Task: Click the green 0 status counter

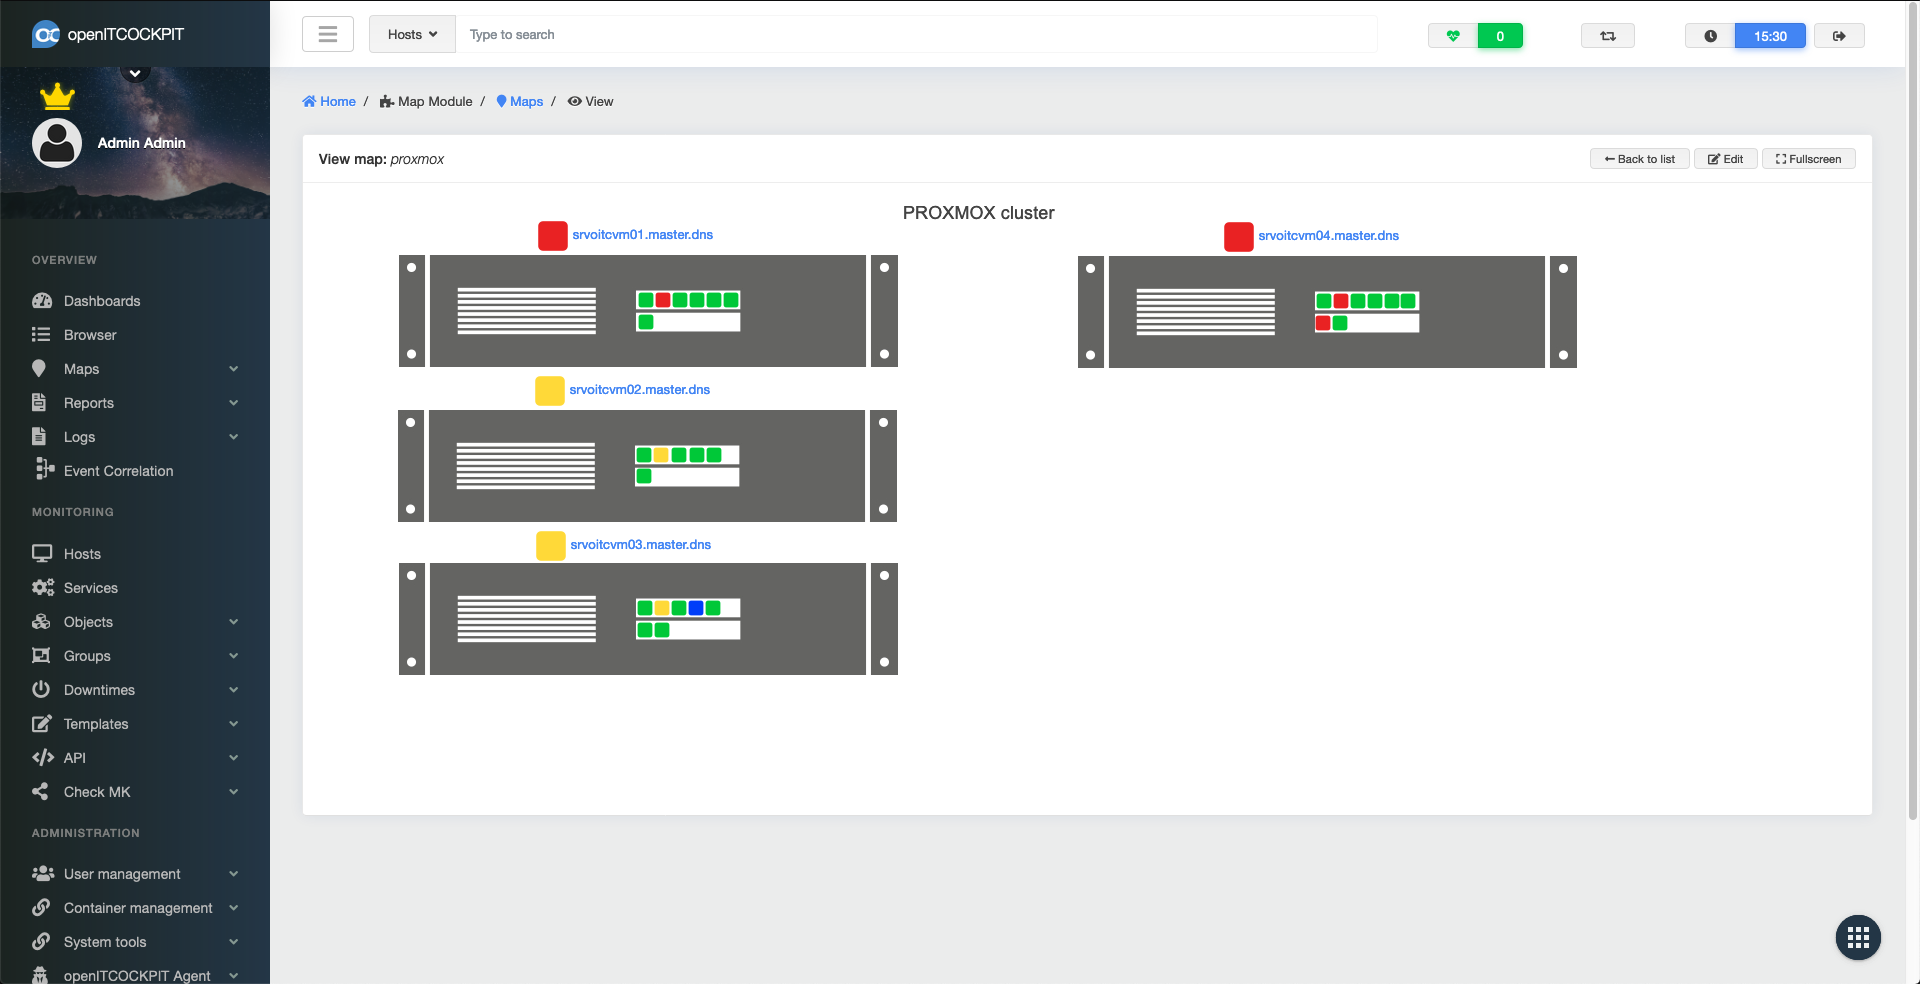Action: [1500, 36]
